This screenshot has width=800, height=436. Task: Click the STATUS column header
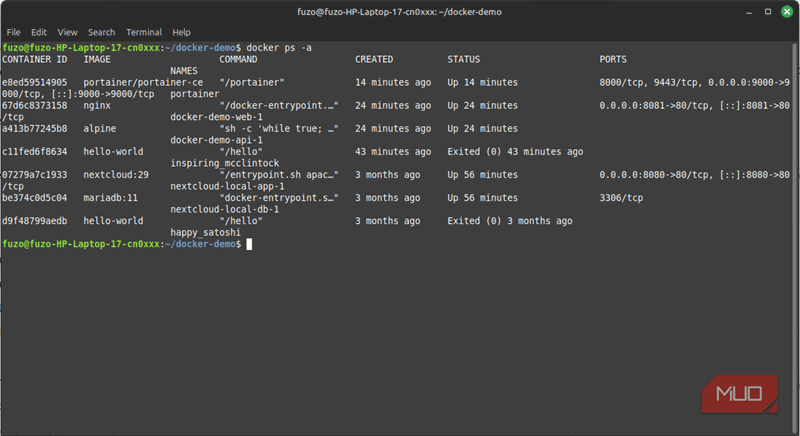click(x=464, y=59)
